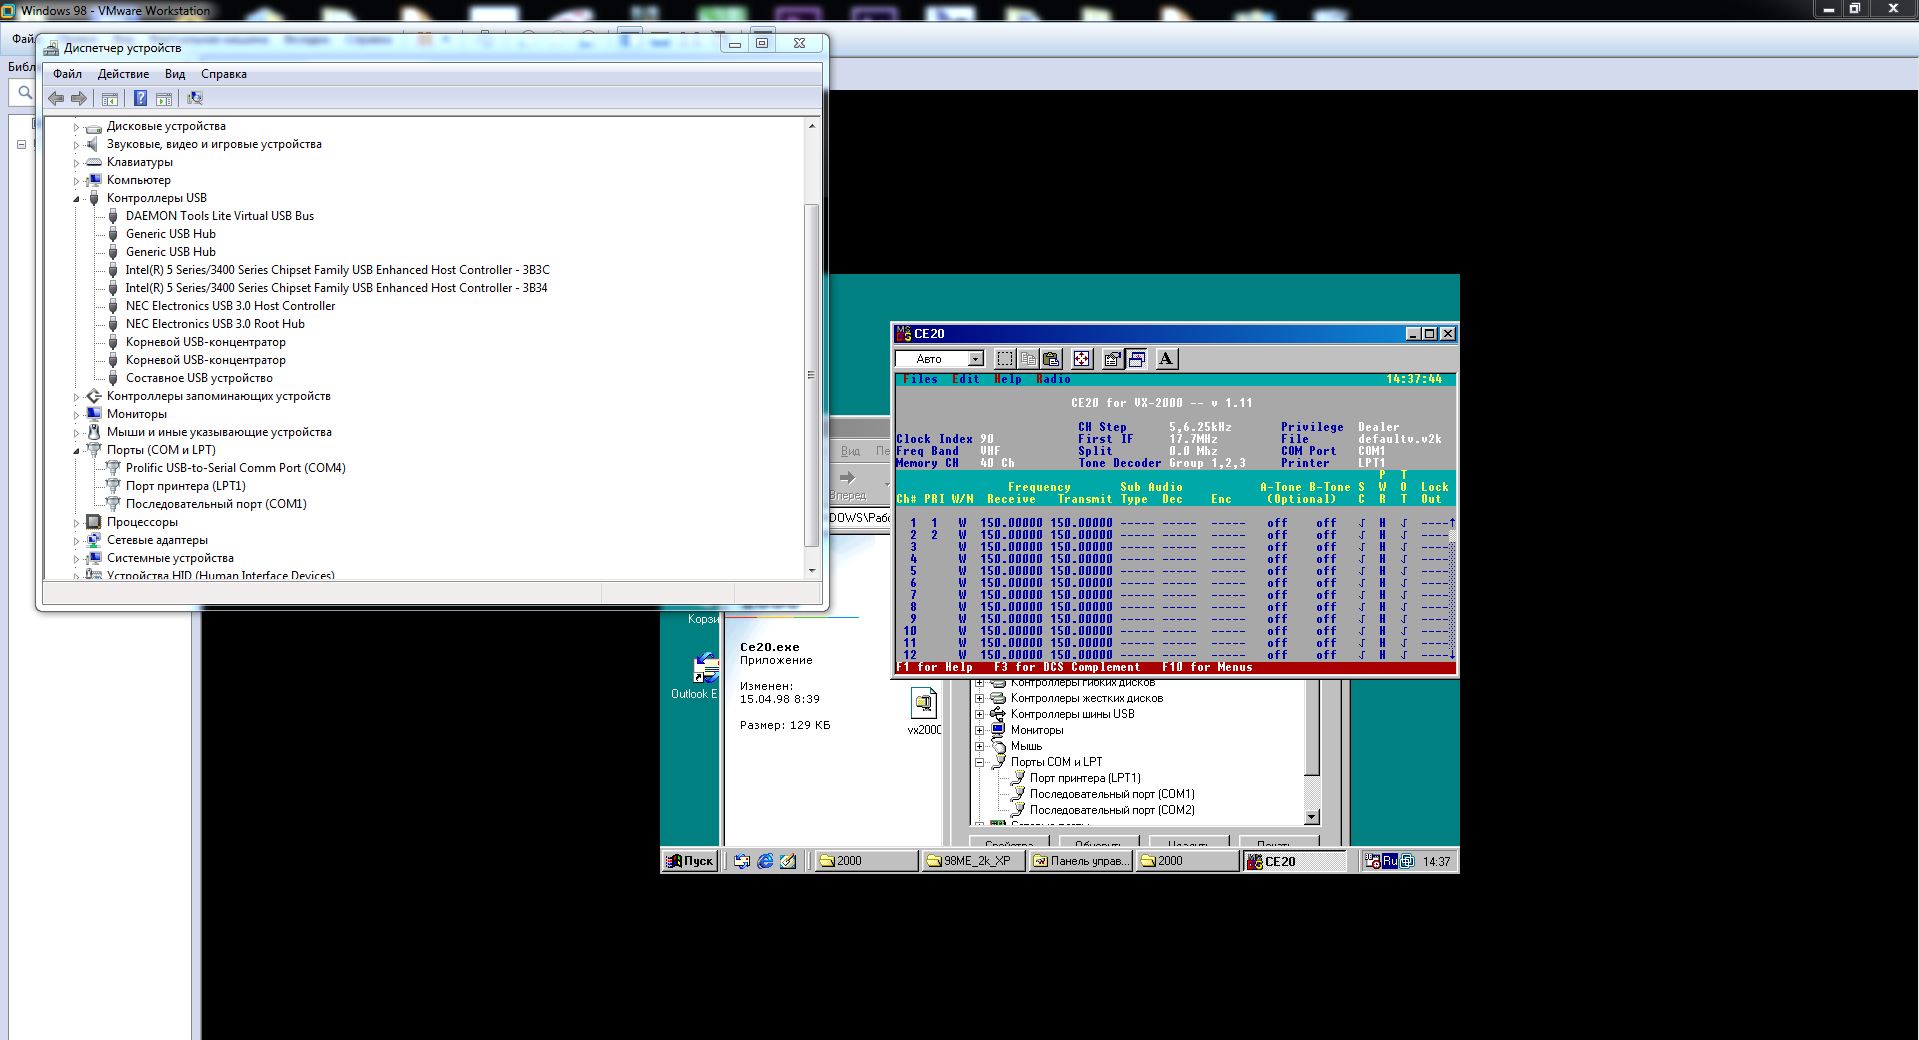This screenshot has height=1040, width=1919.
Task: Collapse the Контроллеры USB node
Action: (x=76, y=199)
